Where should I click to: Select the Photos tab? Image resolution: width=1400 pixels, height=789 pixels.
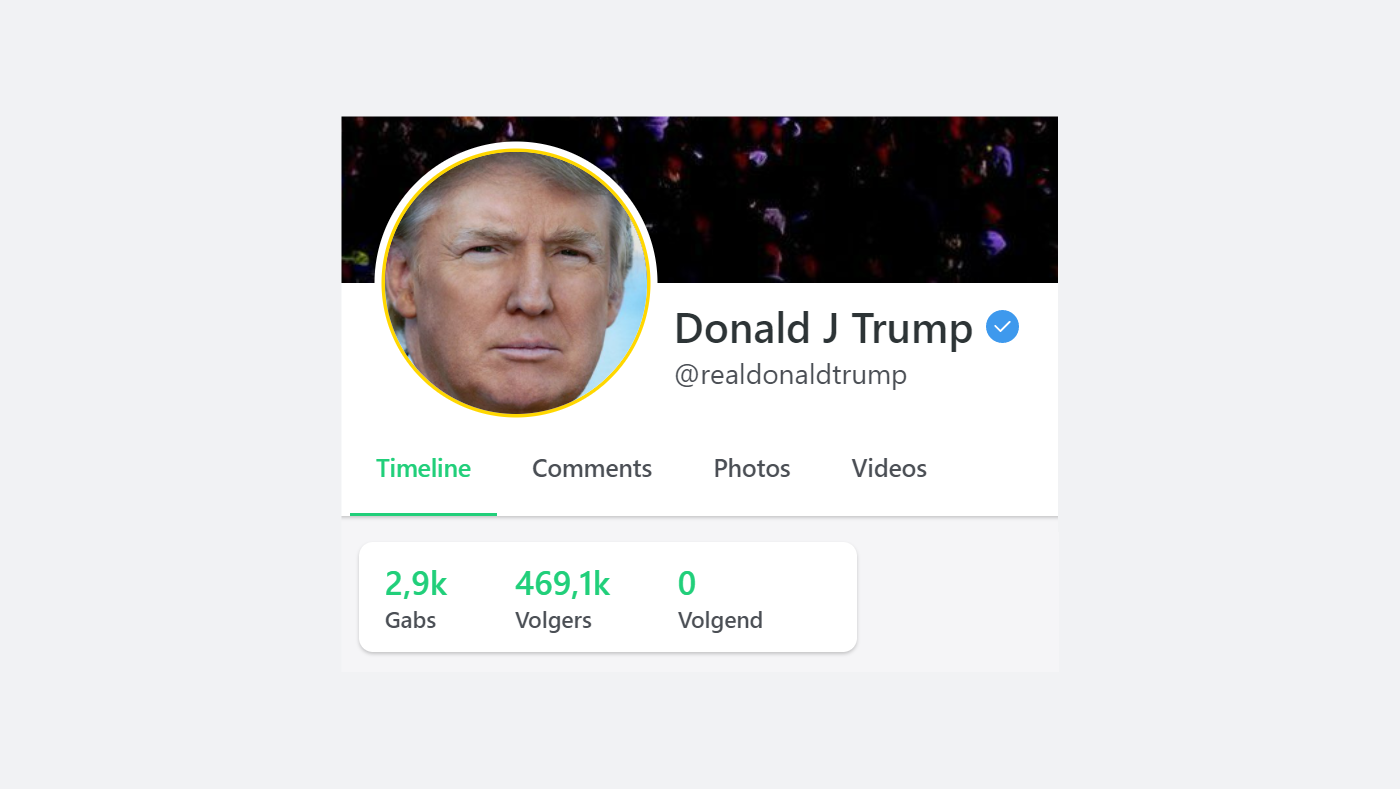(x=752, y=468)
